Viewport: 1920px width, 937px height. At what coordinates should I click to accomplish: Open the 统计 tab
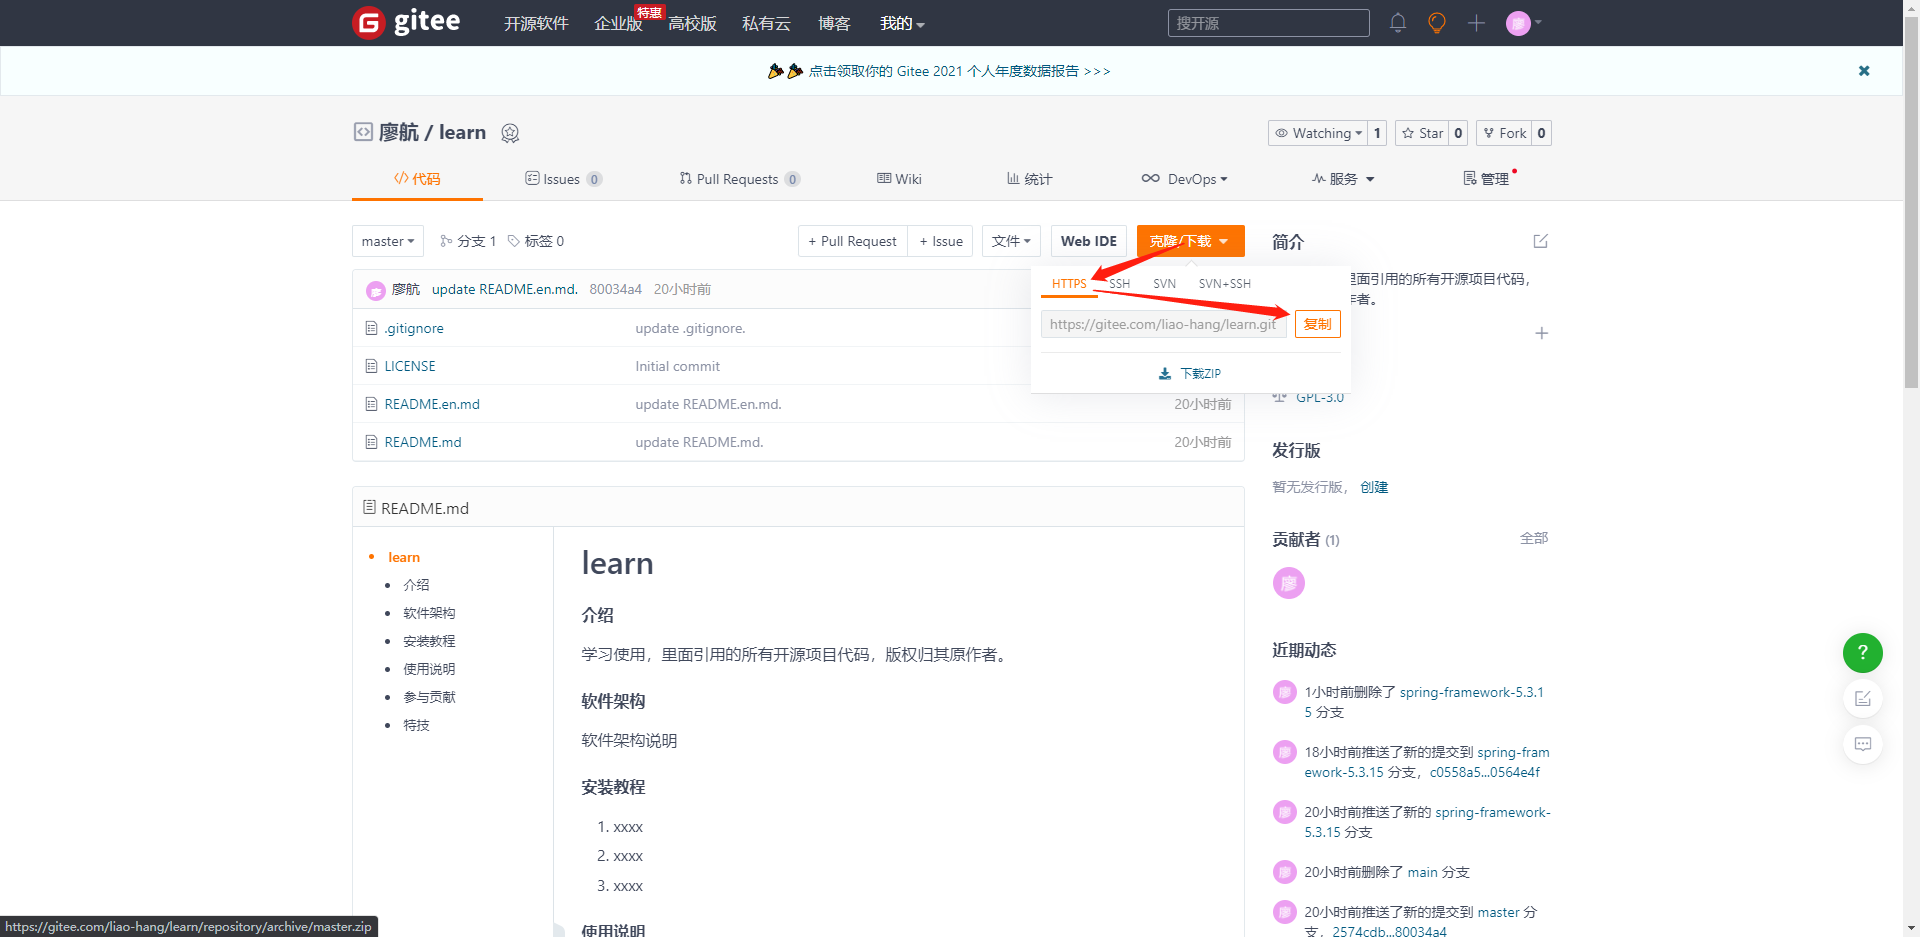(x=1029, y=179)
